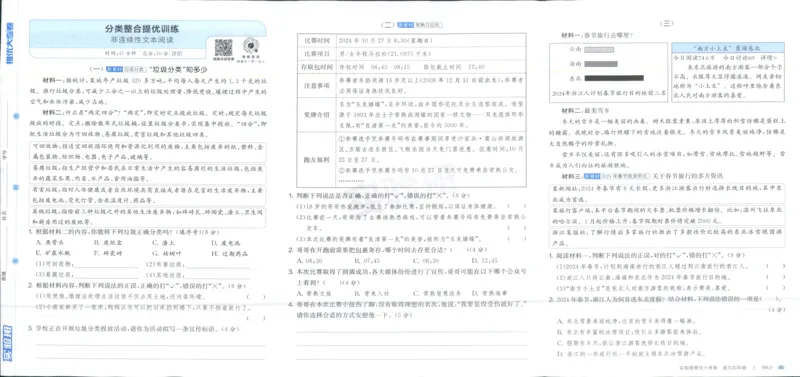This screenshot has width=800, height=377.
Task: Select answer A. 06:30
Action: point(309,260)
